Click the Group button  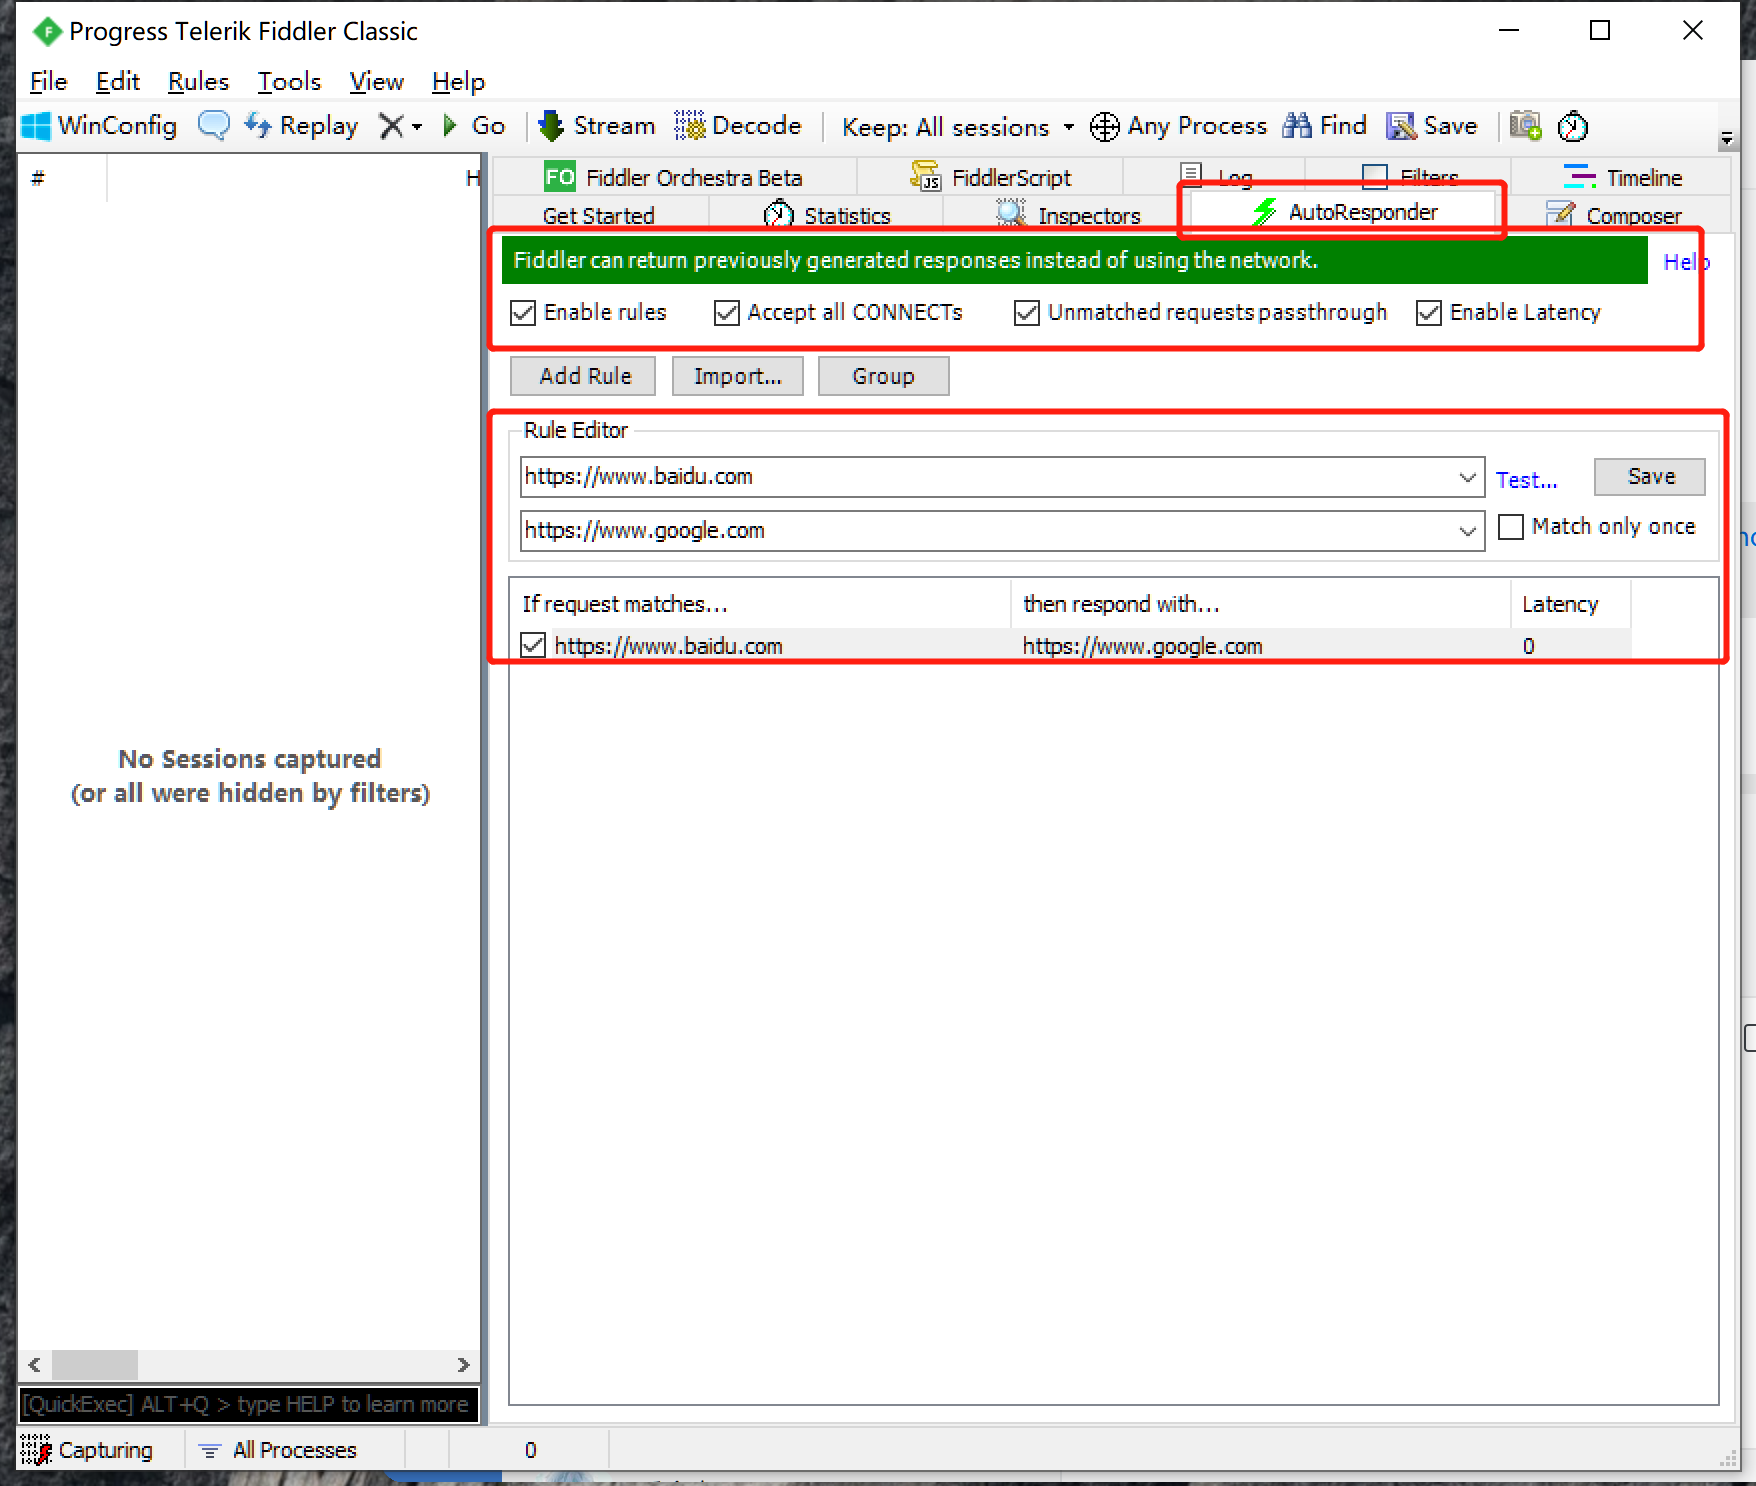coord(883,376)
